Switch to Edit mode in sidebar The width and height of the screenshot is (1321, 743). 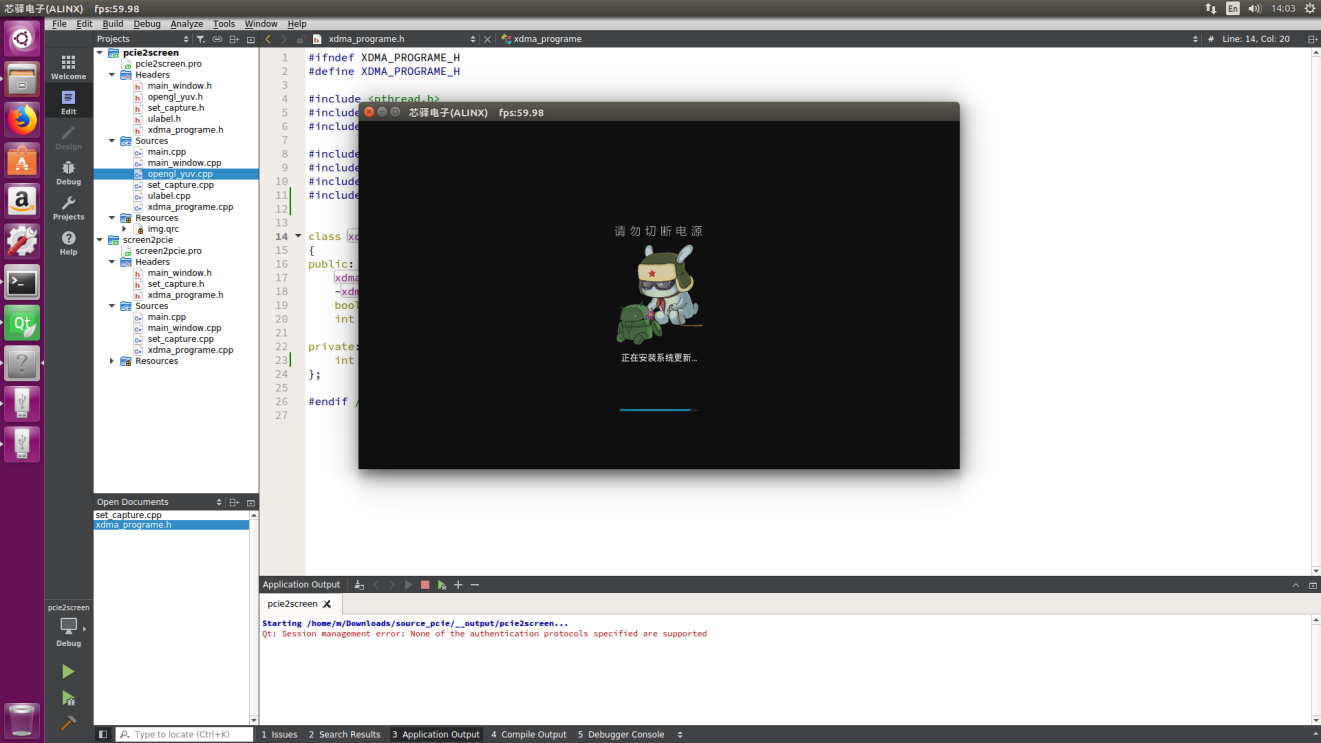coord(68,101)
